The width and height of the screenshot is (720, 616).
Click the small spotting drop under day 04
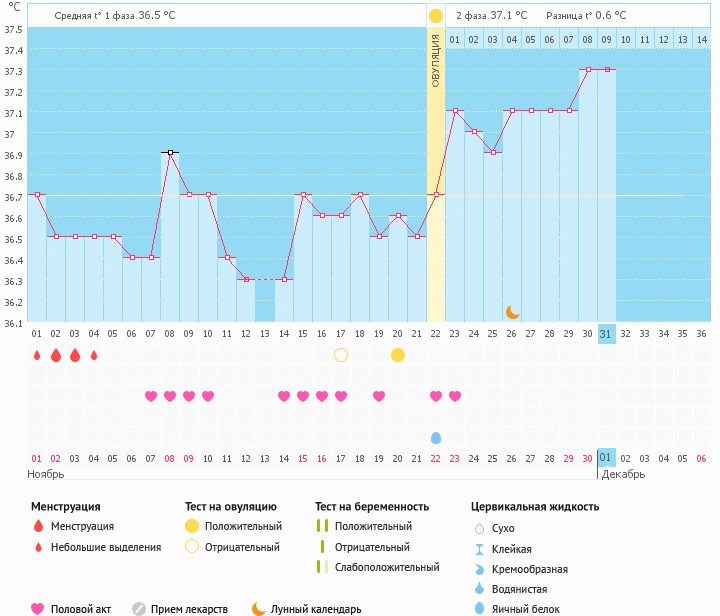coord(94,355)
